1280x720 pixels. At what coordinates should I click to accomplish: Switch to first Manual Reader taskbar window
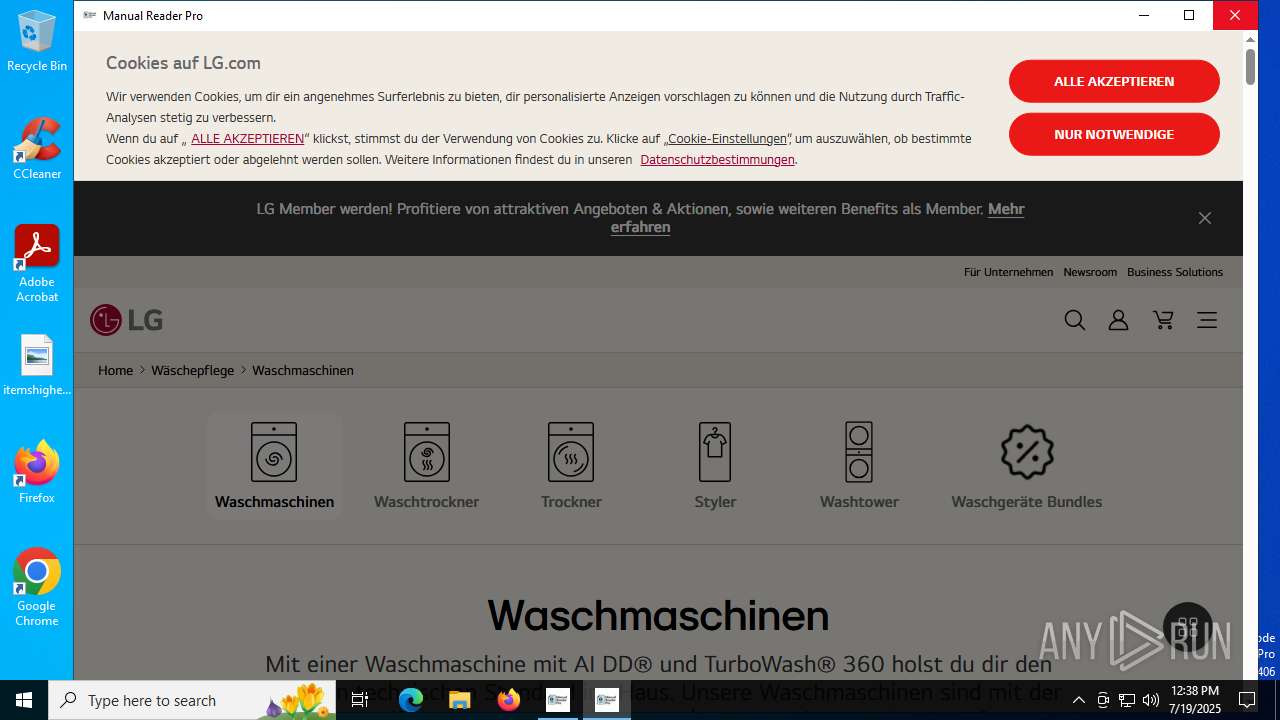[x=558, y=700]
